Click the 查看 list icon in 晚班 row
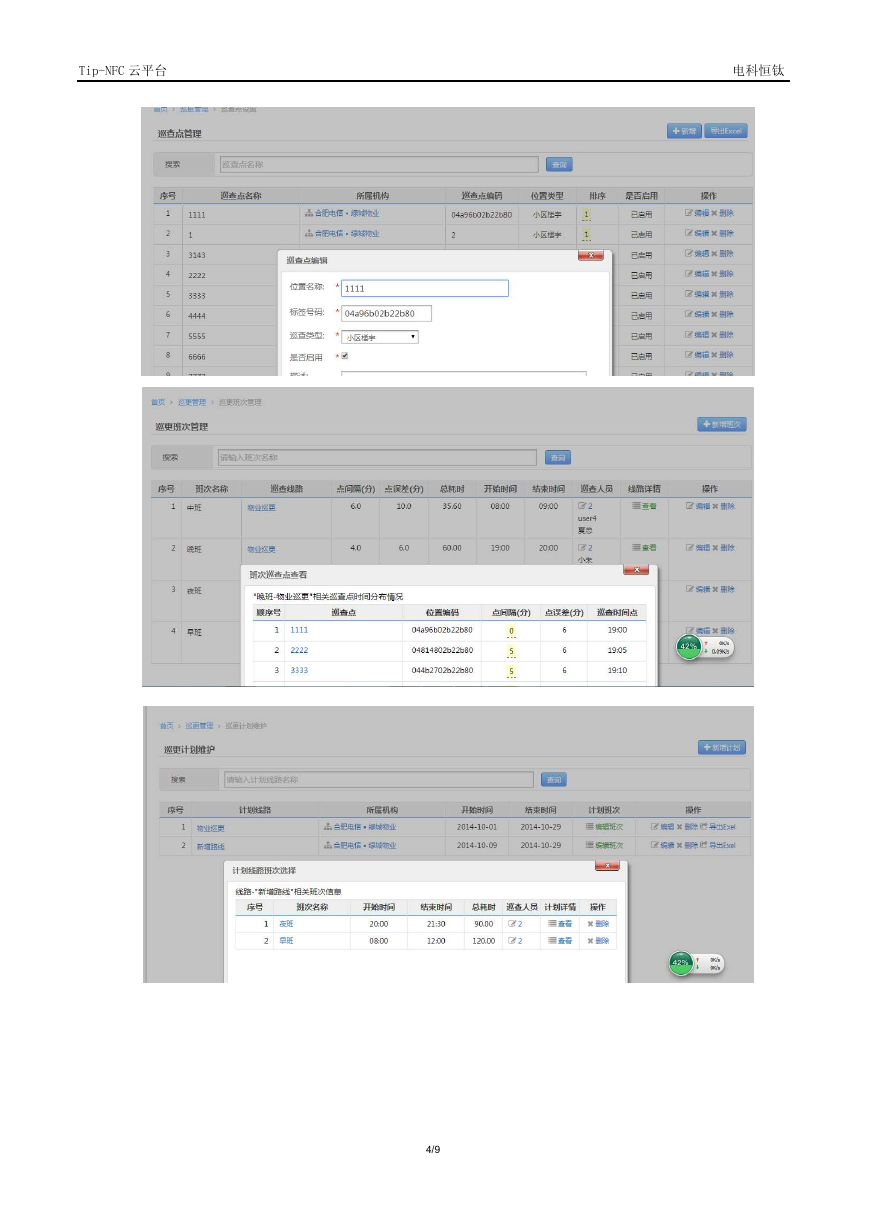The image size is (869, 1228). click(636, 547)
